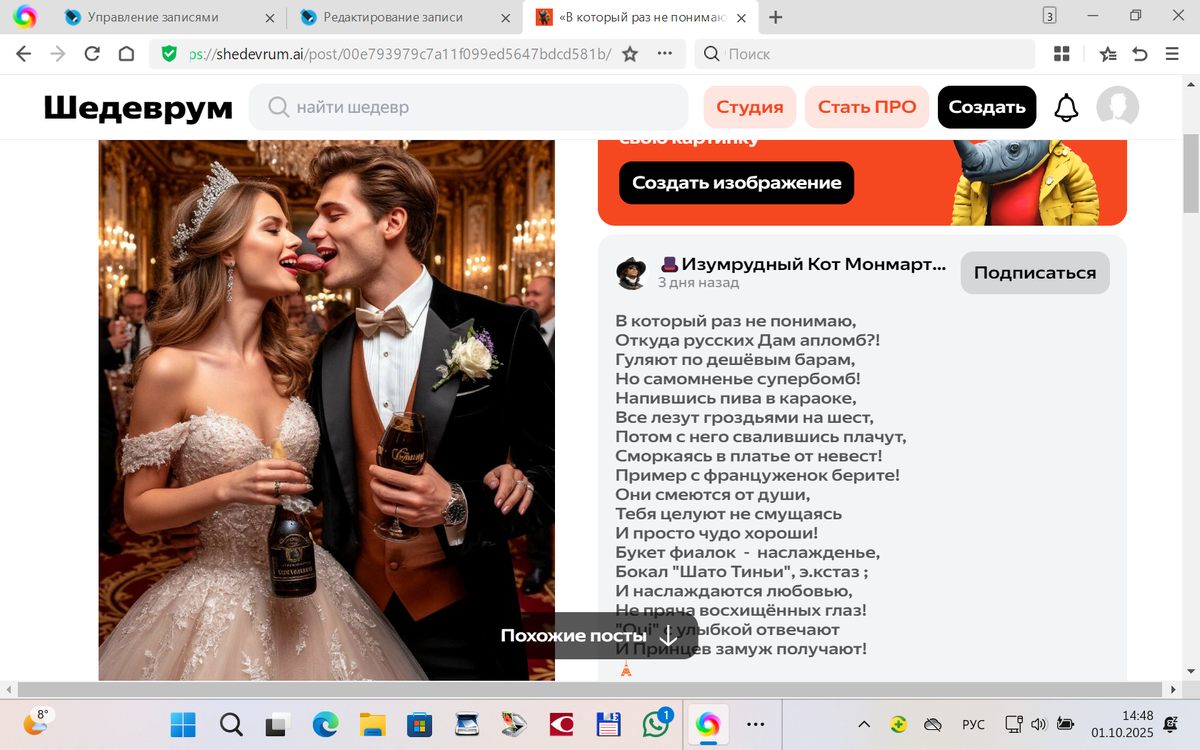Open the extensions grid icon in the toolbar

point(1062,54)
